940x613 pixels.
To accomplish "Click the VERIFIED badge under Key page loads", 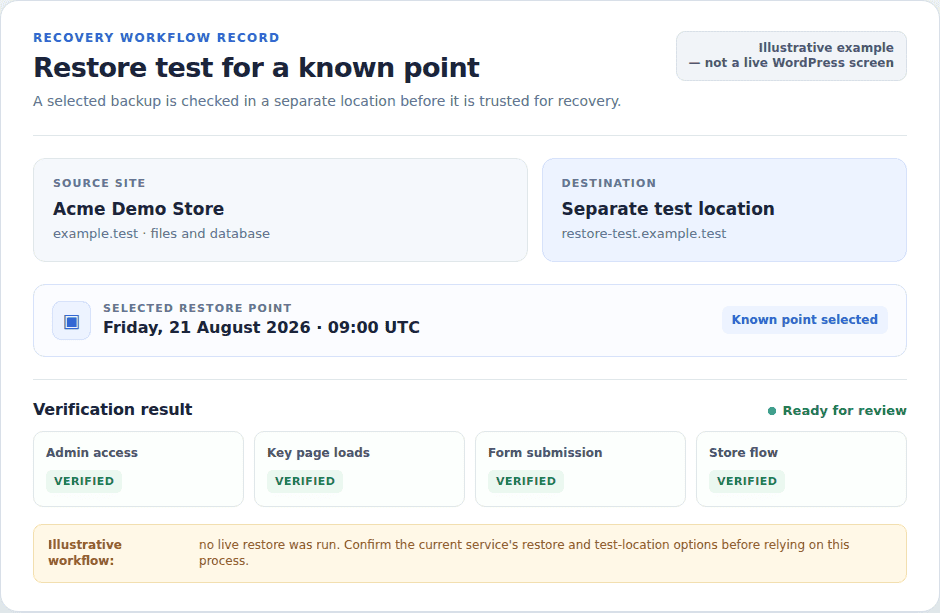I will 305,481.
